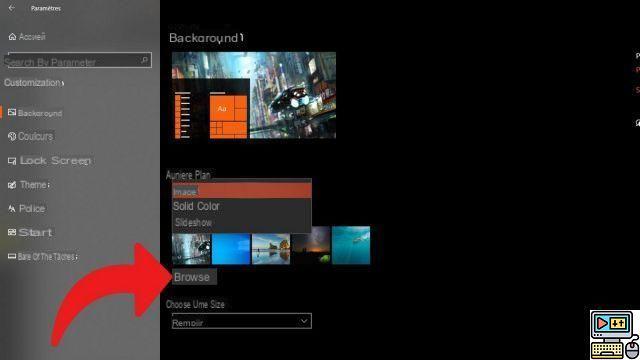
Task: Open the Remplir fit size dropdown
Action: pyautogui.click(x=242, y=321)
